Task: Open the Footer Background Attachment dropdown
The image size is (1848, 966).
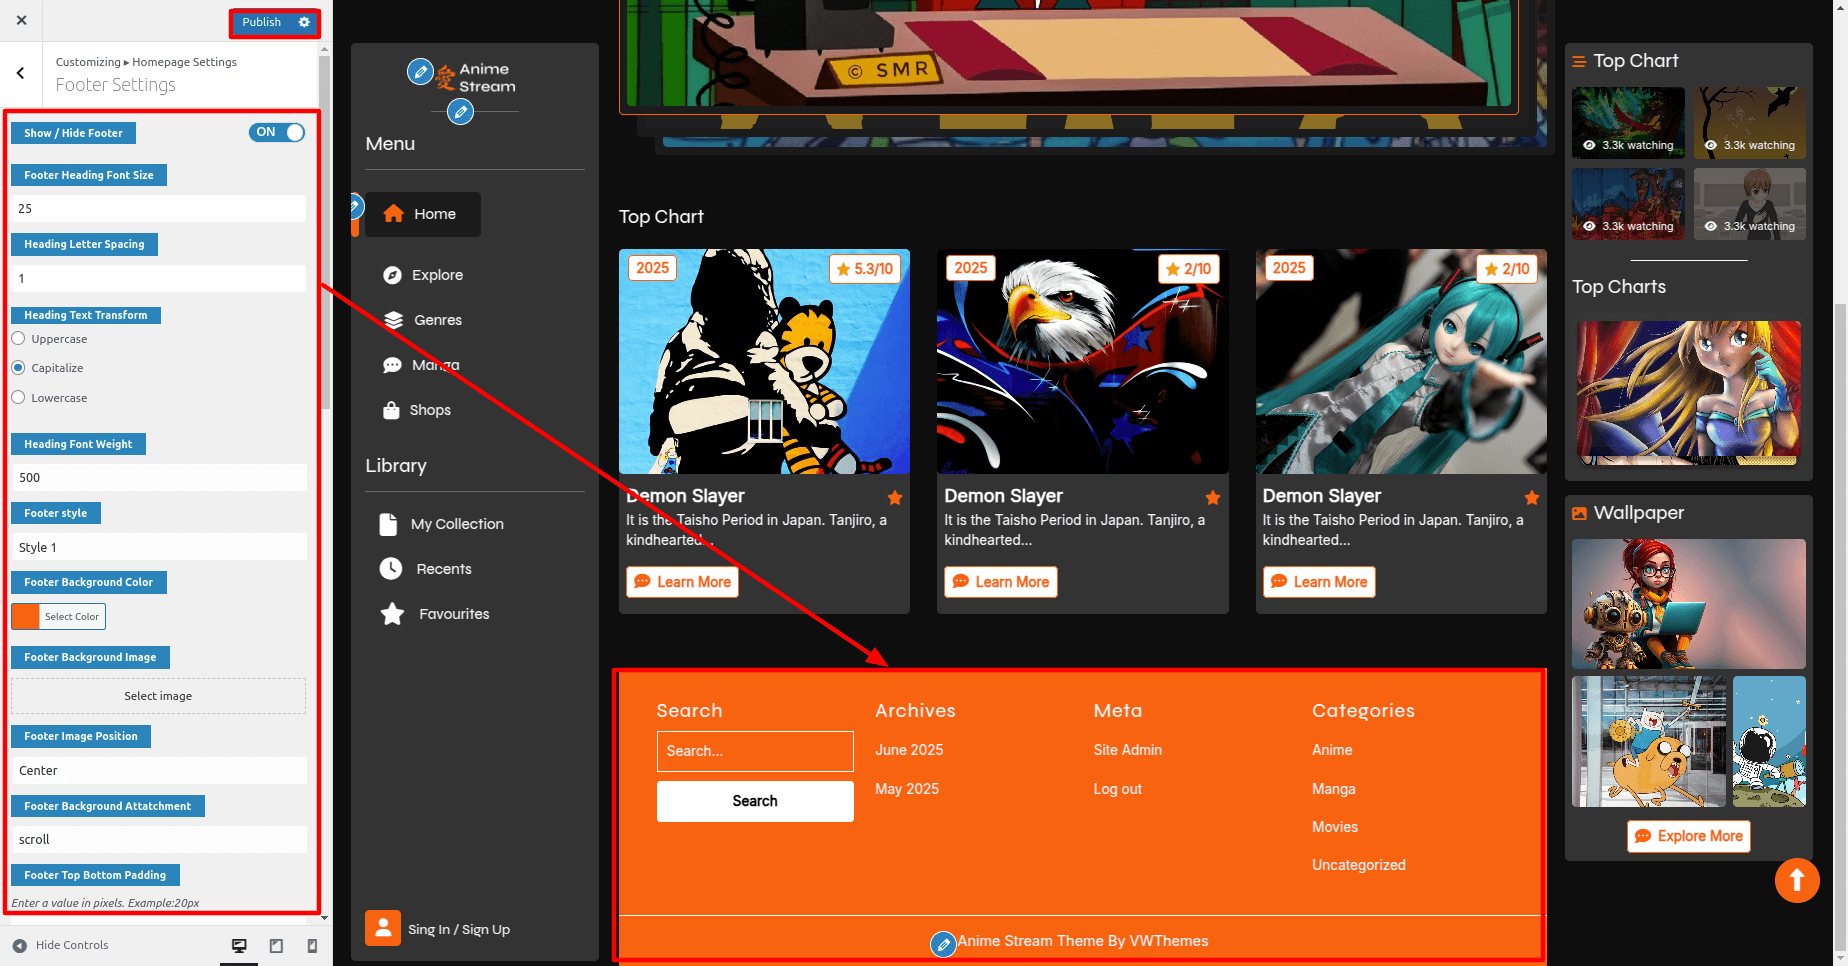Action: click(x=159, y=839)
